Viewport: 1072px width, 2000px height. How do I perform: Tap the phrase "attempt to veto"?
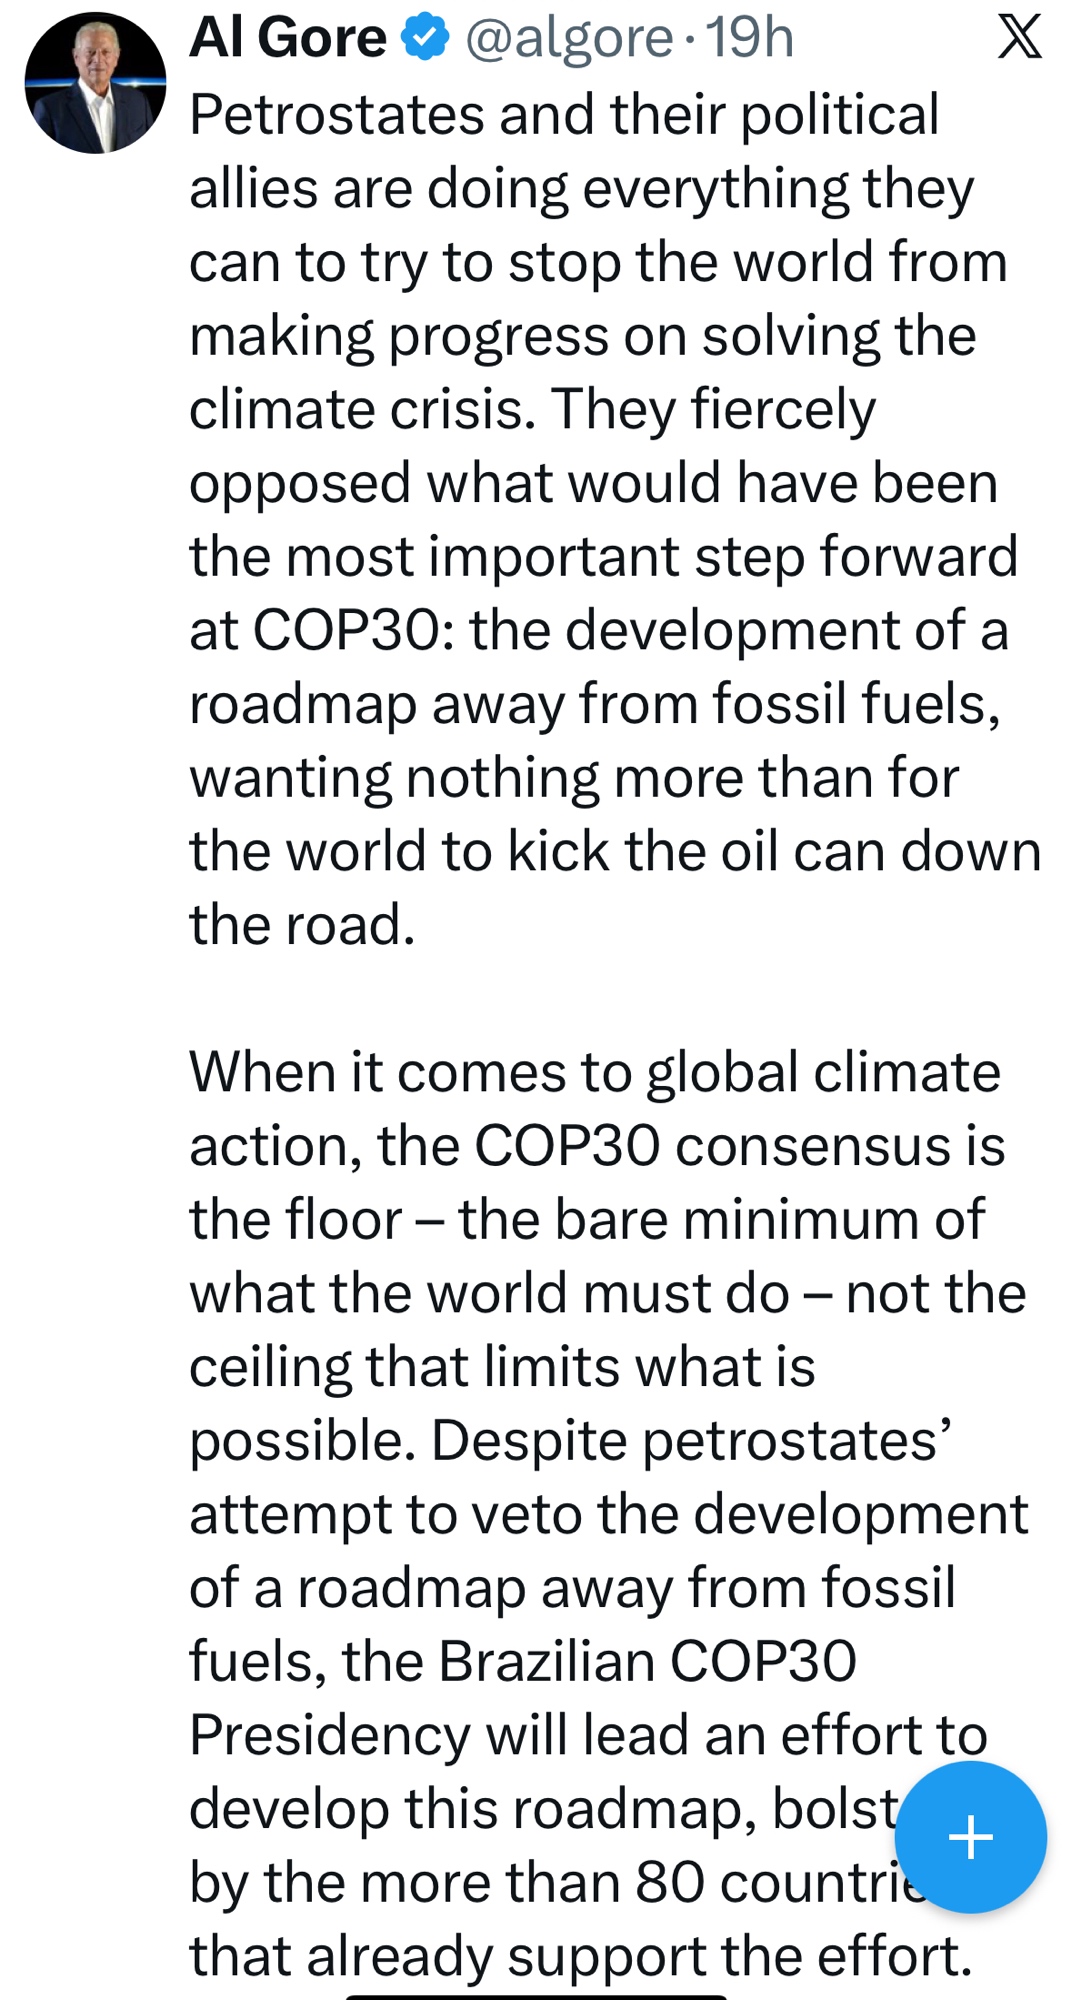(385, 1514)
